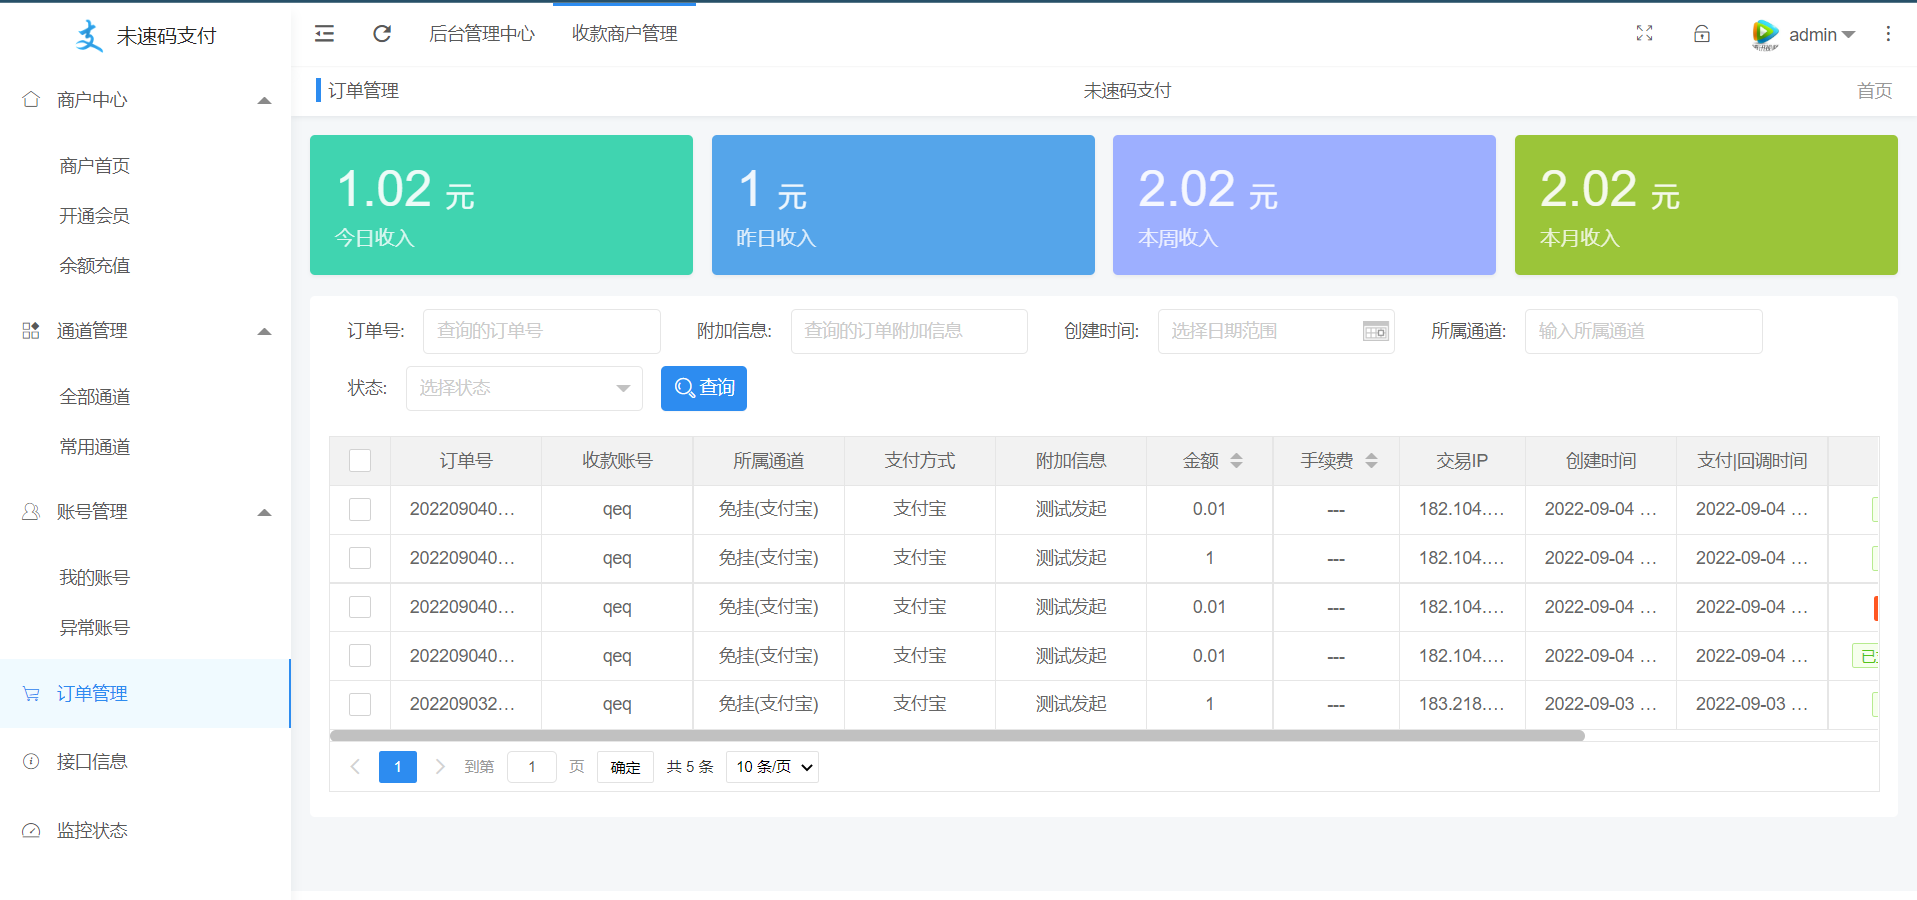The image size is (1917, 900).
Task: Go to 商户首页 in sidebar
Action: (94, 166)
